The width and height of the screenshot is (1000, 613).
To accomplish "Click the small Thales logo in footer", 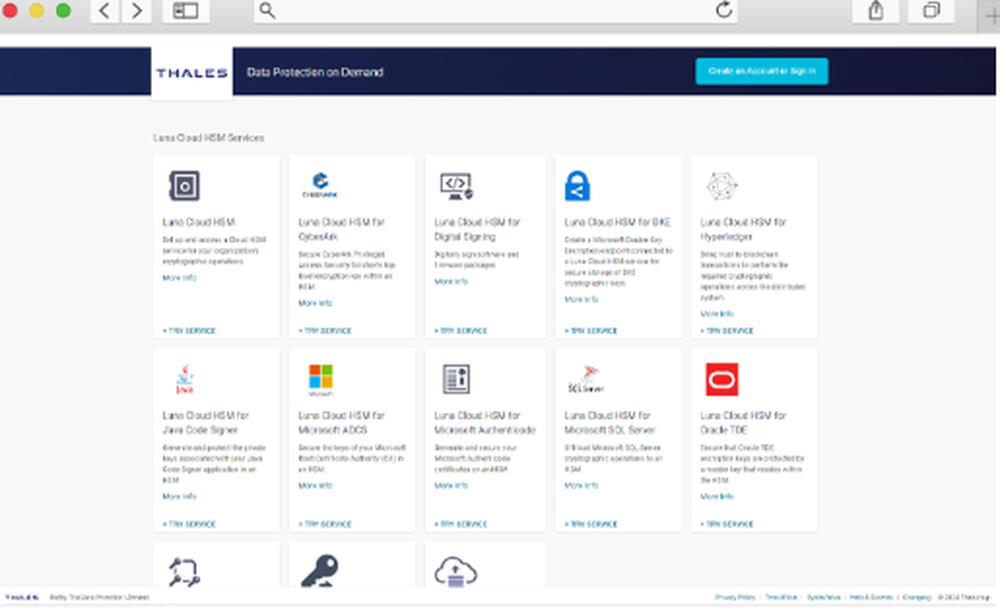I will [x=22, y=598].
